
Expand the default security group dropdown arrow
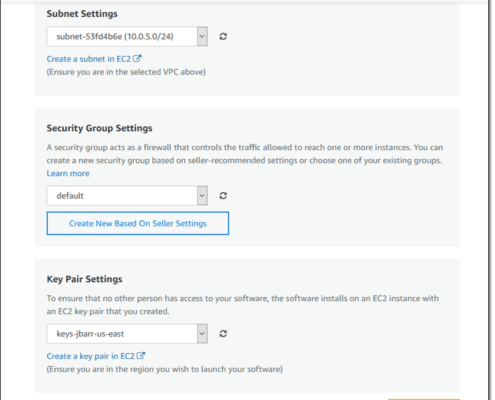click(x=202, y=196)
